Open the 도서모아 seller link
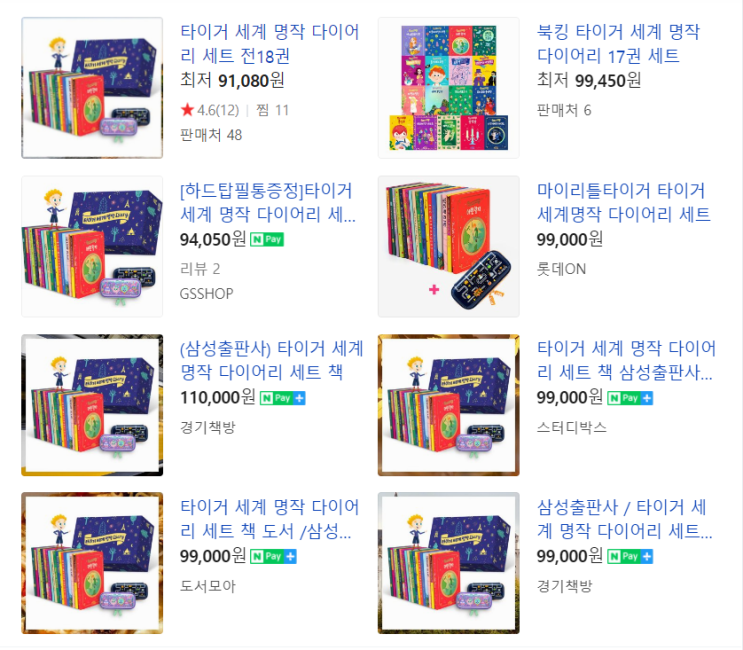The height and width of the screenshot is (650, 743). click(208, 586)
